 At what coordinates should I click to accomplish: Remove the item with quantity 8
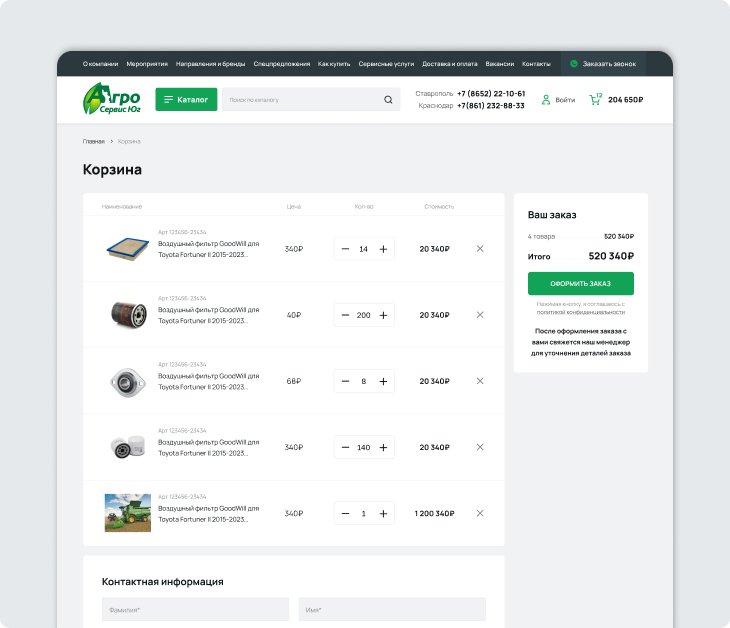coord(480,381)
